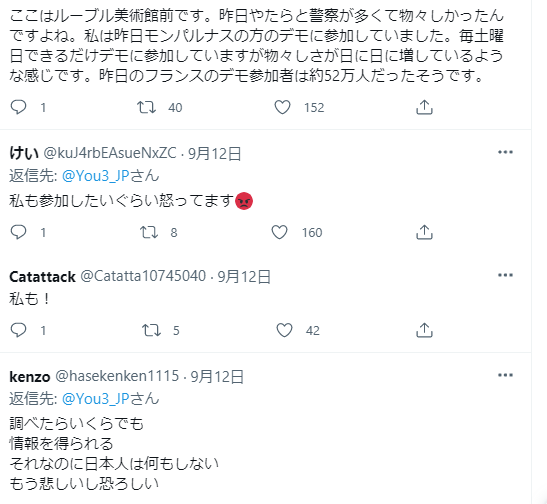Share the Louvre museum tweet

[x=424, y=107]
